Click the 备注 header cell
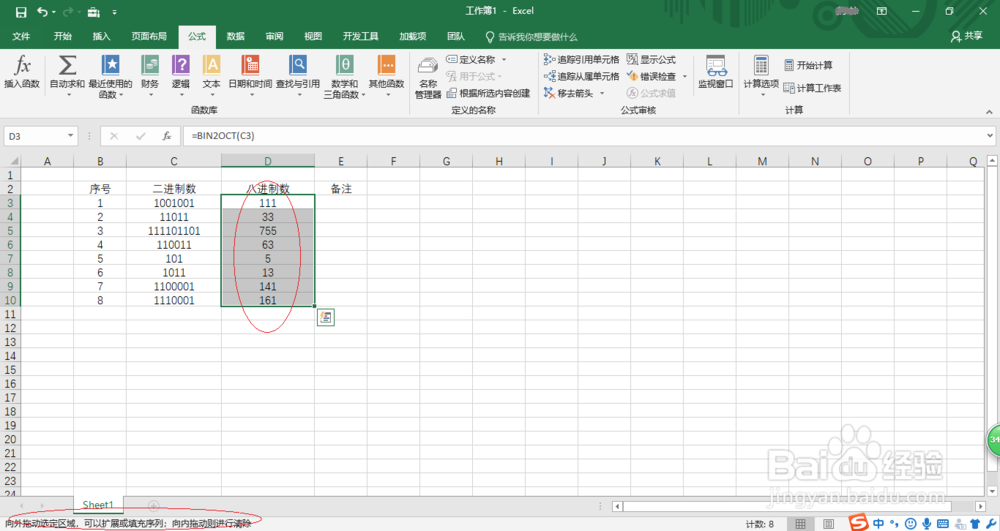This screenshot has height=531, width=1000. click(x=341, y=189)
